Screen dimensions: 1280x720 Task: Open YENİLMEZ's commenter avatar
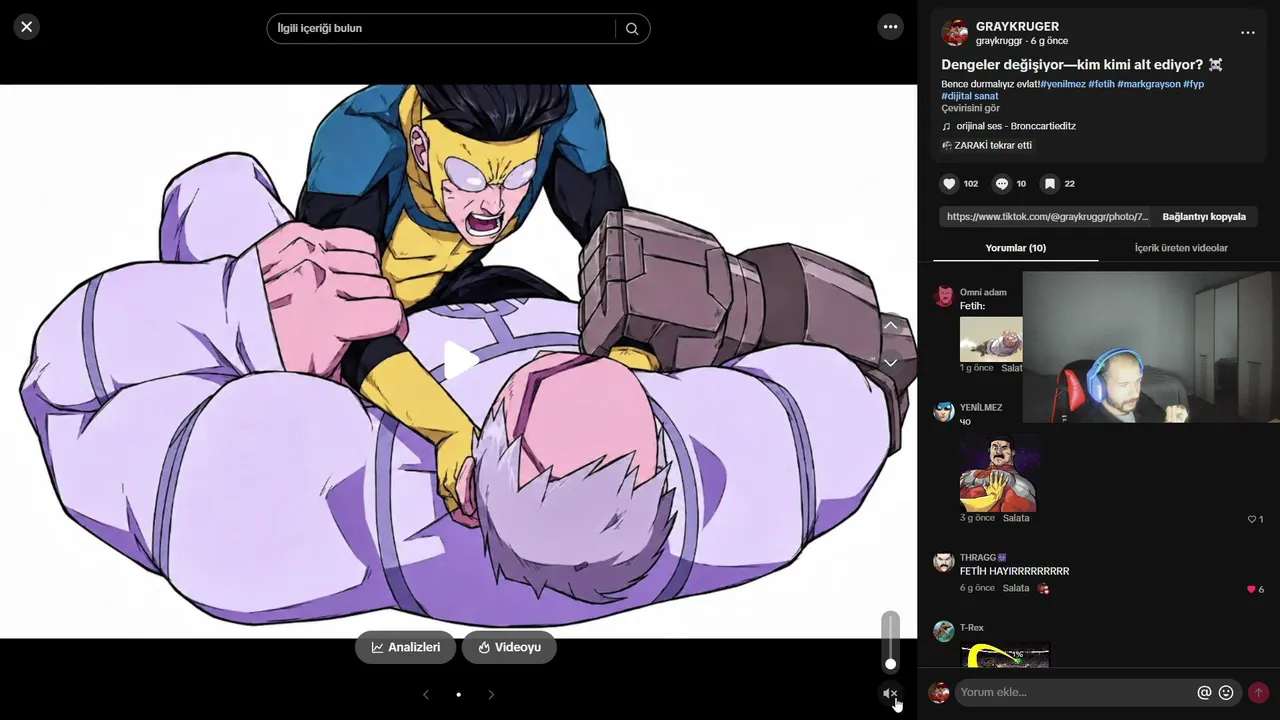click(943, 411)
